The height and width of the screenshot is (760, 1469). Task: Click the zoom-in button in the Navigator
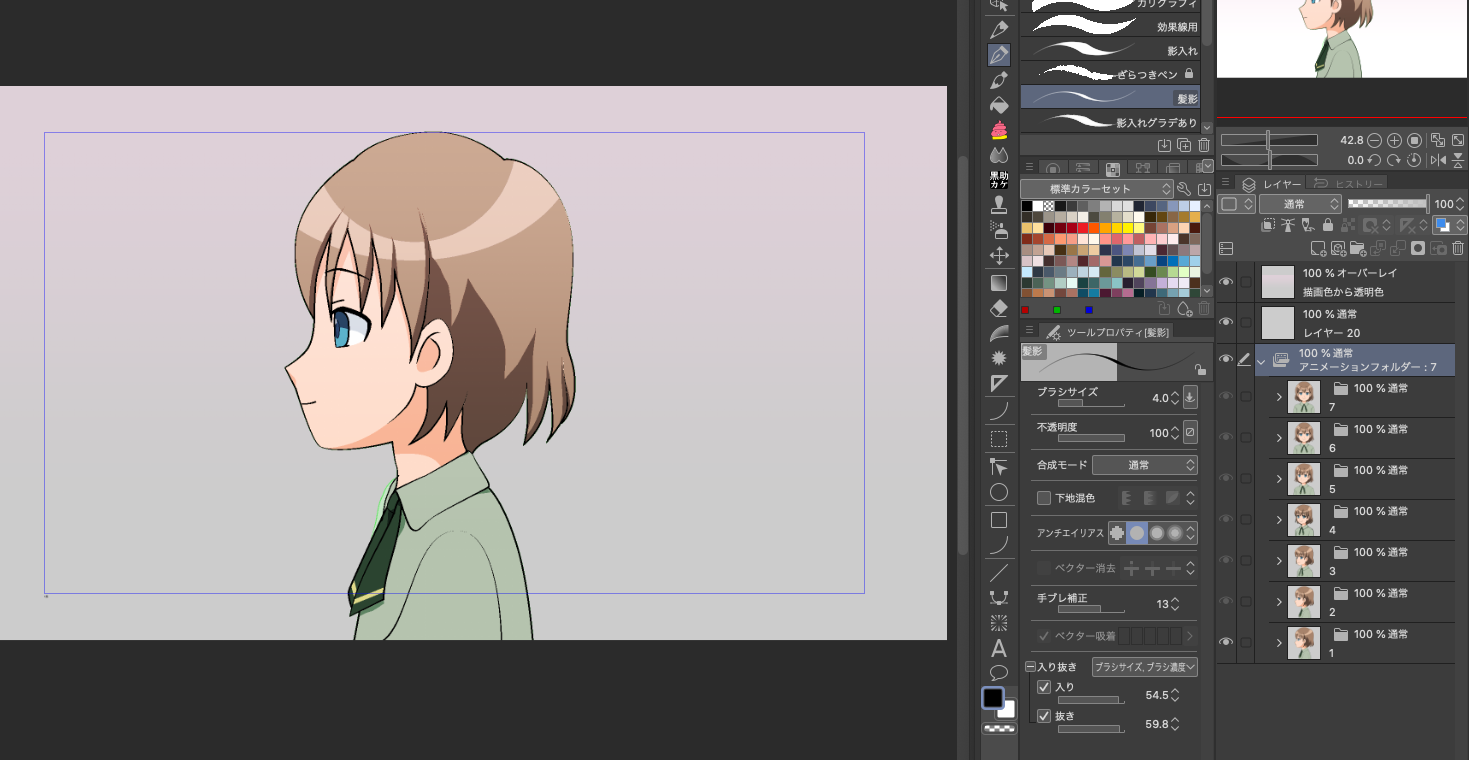pyautogui.click(x=1394, y=140)
